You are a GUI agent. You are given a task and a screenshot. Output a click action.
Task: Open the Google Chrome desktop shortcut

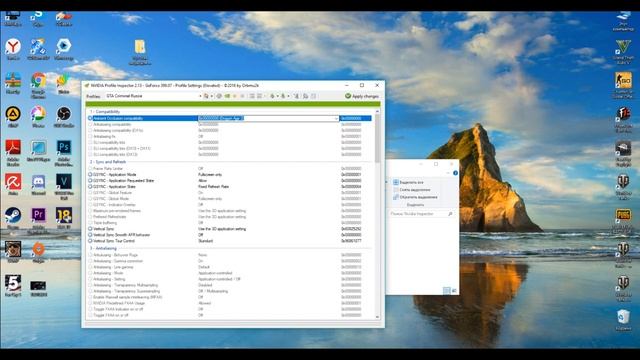(x=38, y=85)
